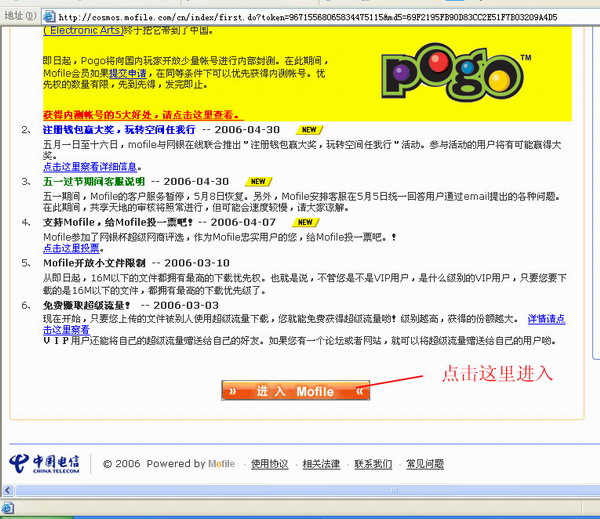Click the 地址 address label
The height and width of the screenshot is (519, 600).
click(19, 16)
